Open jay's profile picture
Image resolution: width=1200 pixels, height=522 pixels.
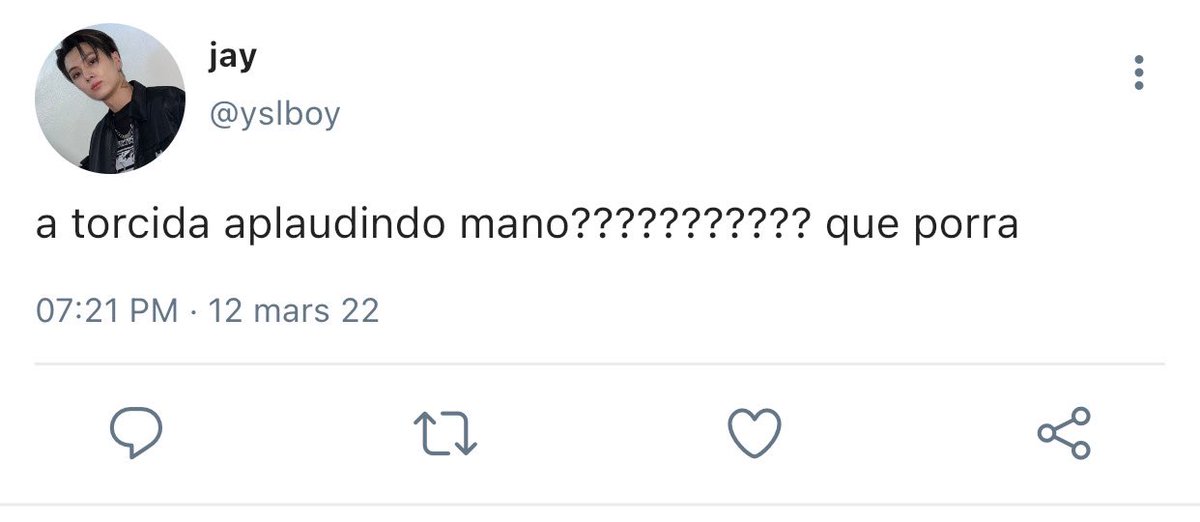[110, 100]
